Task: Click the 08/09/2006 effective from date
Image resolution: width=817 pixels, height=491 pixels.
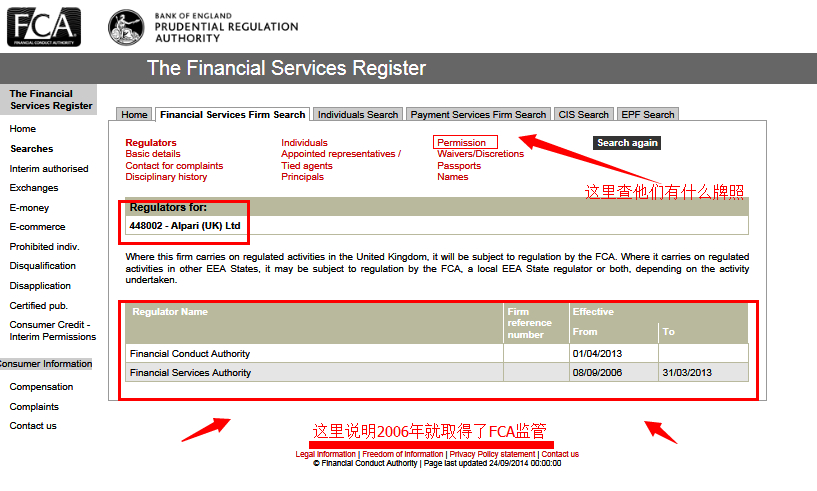Action: pyautogui.click(x=597, y=373)
